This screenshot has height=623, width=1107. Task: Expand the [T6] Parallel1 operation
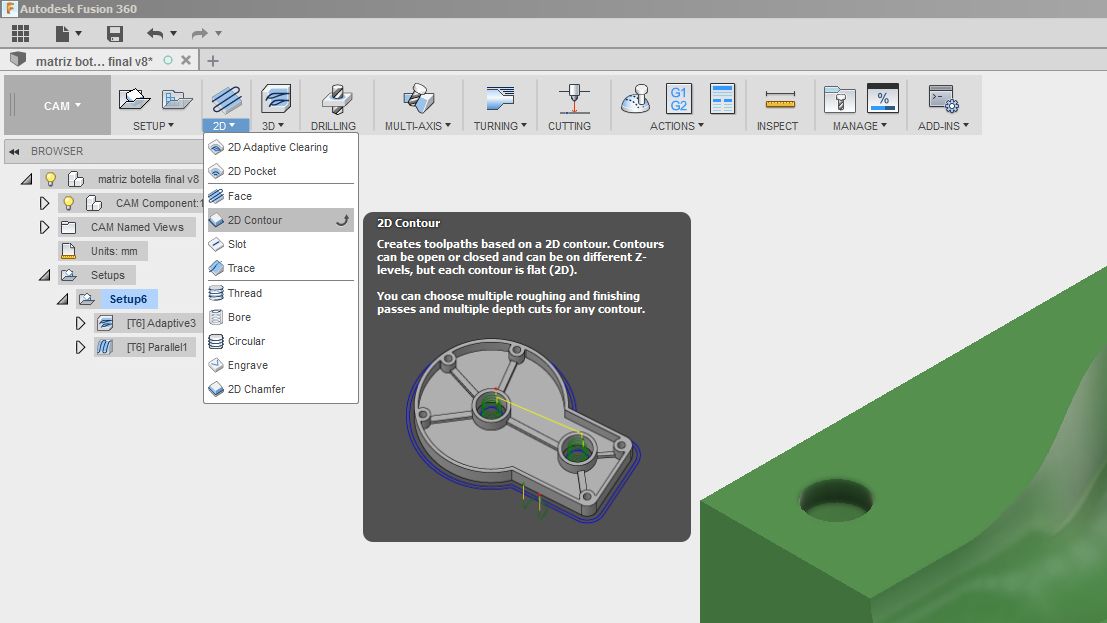coord(80,348)
